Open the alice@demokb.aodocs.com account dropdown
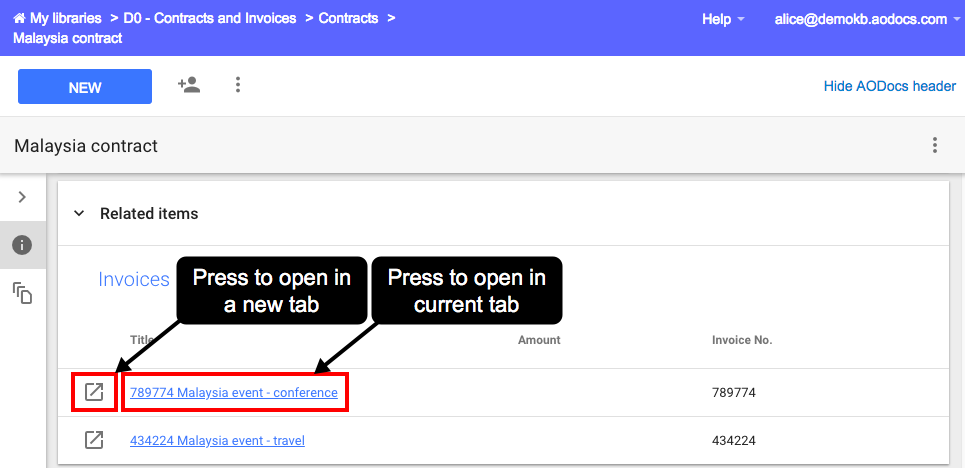Viewport: 965px width, 468px height. point(867,19)
